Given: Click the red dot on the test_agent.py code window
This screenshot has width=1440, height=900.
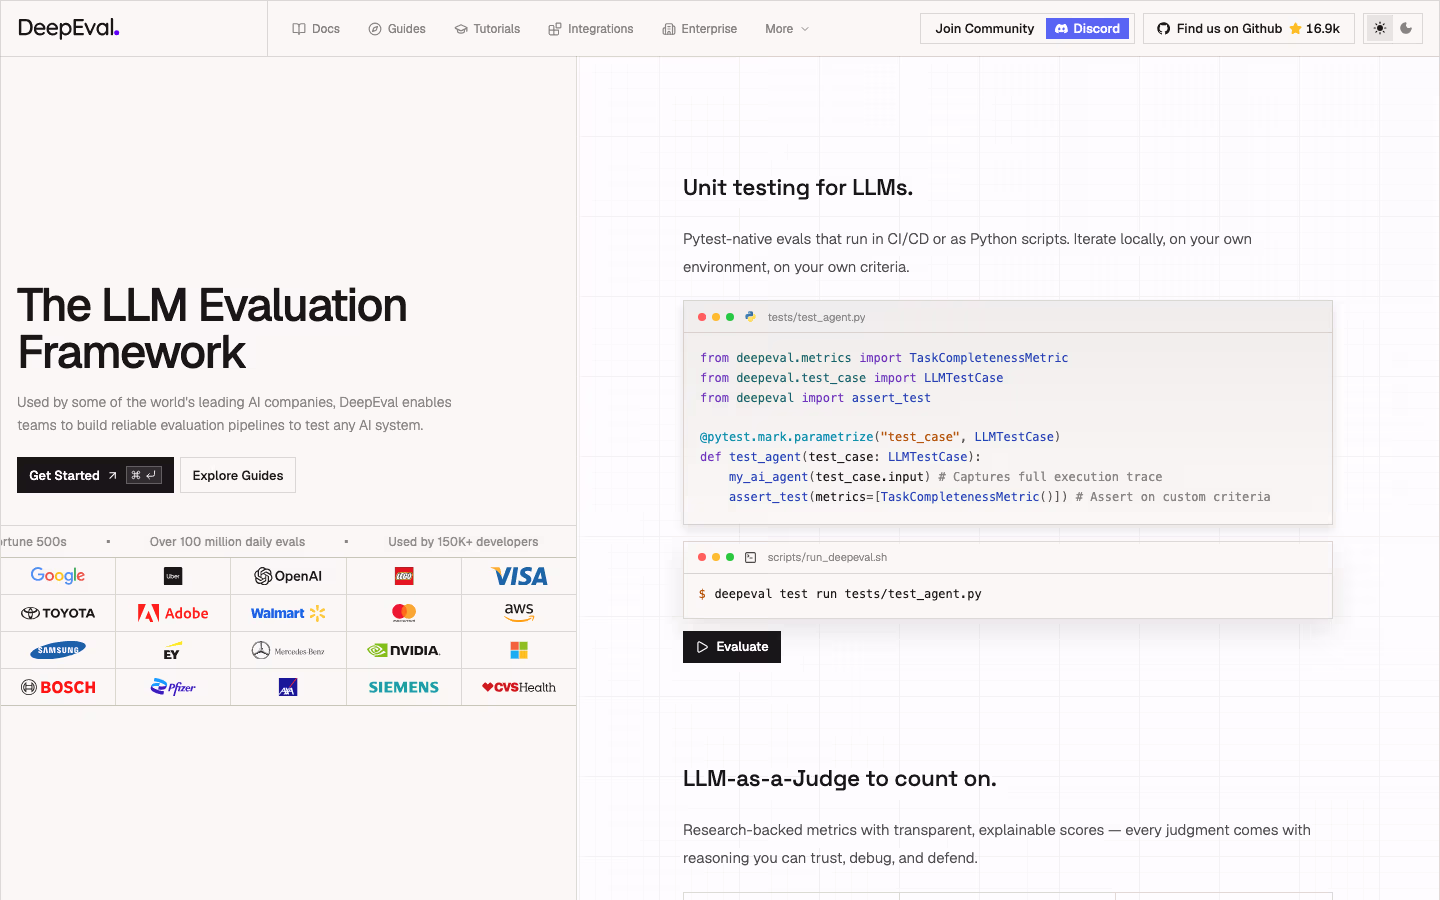Looking at the screenshot, I should tap(702, 317).
